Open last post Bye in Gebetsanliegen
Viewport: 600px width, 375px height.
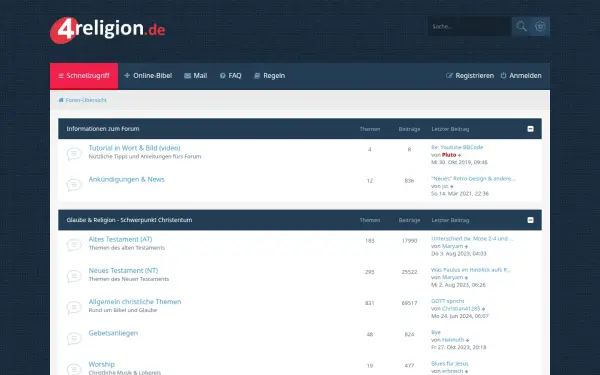[436, 332]
